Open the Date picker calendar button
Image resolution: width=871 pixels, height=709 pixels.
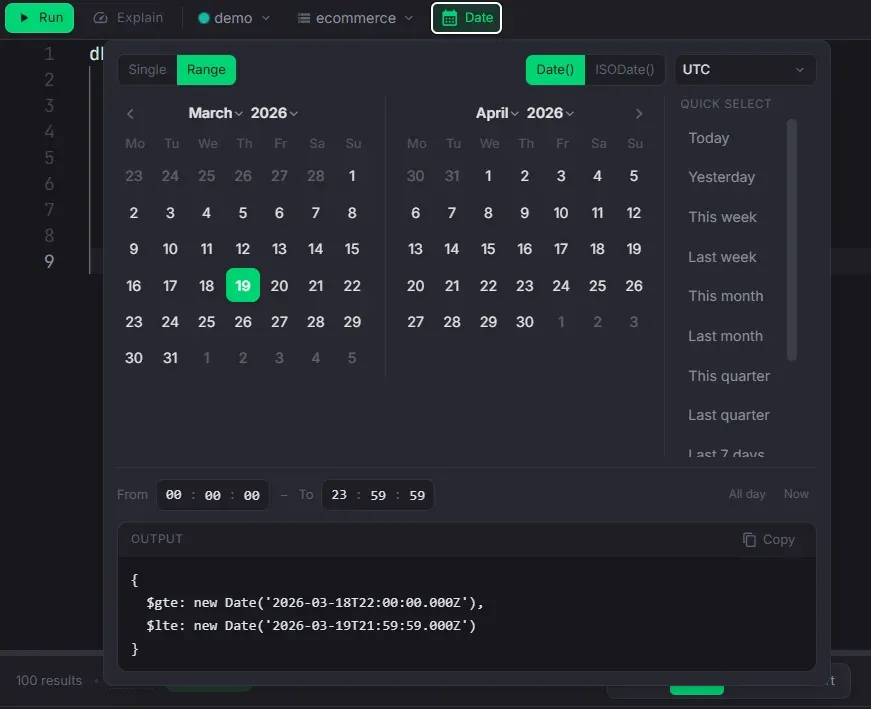467,18
